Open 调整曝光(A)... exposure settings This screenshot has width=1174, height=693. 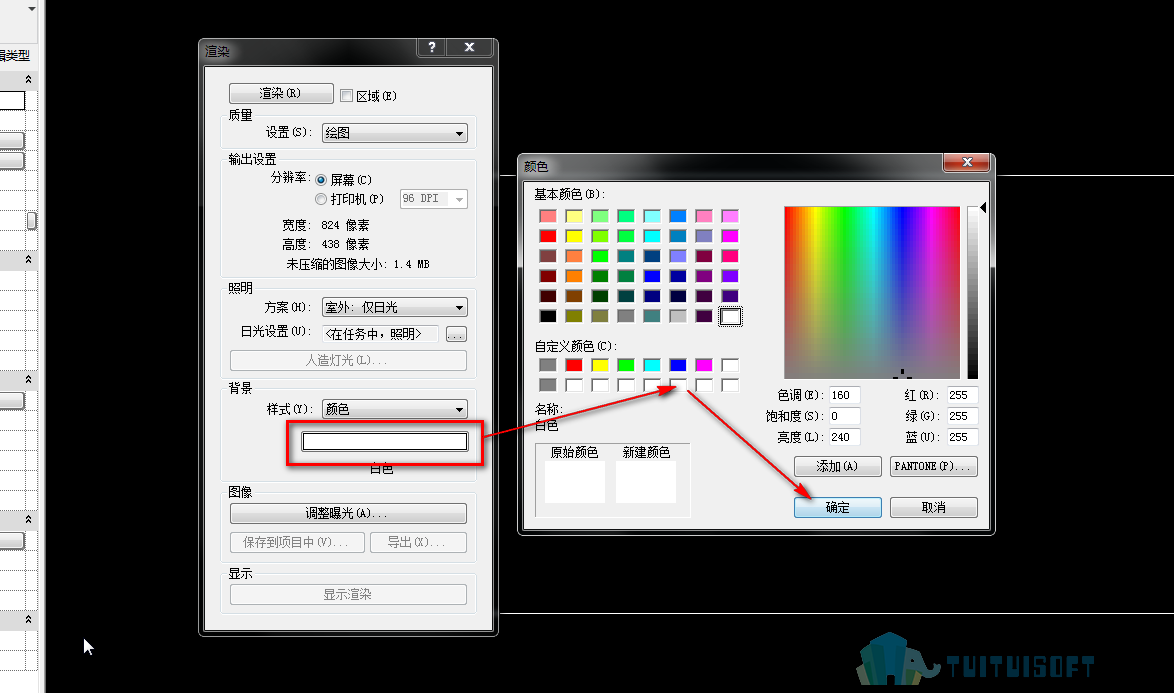pyautogui.click(x=348, y=513)
